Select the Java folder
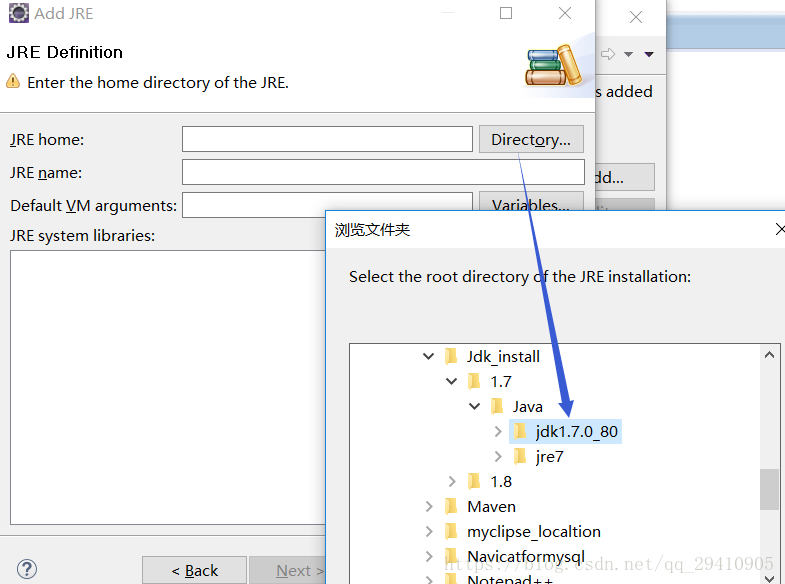 pyautogui.click(x=527, y=406)
